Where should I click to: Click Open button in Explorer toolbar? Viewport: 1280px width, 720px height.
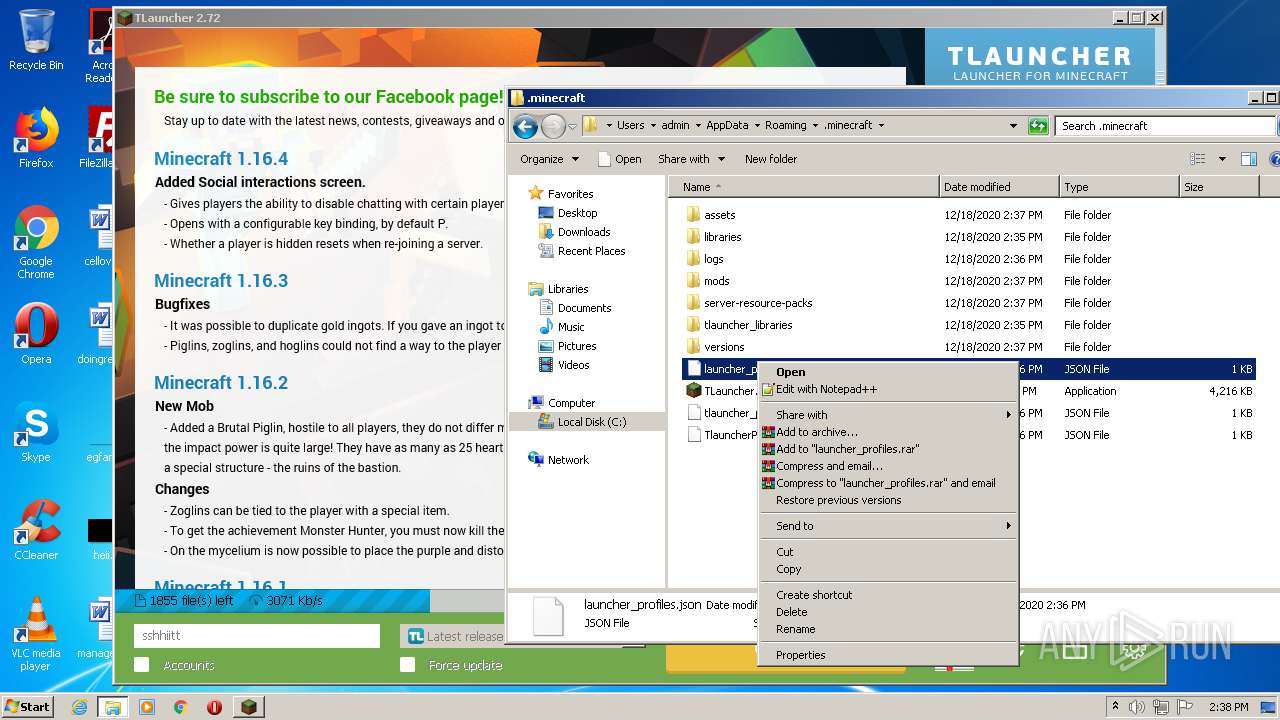(x=619, y=159)
